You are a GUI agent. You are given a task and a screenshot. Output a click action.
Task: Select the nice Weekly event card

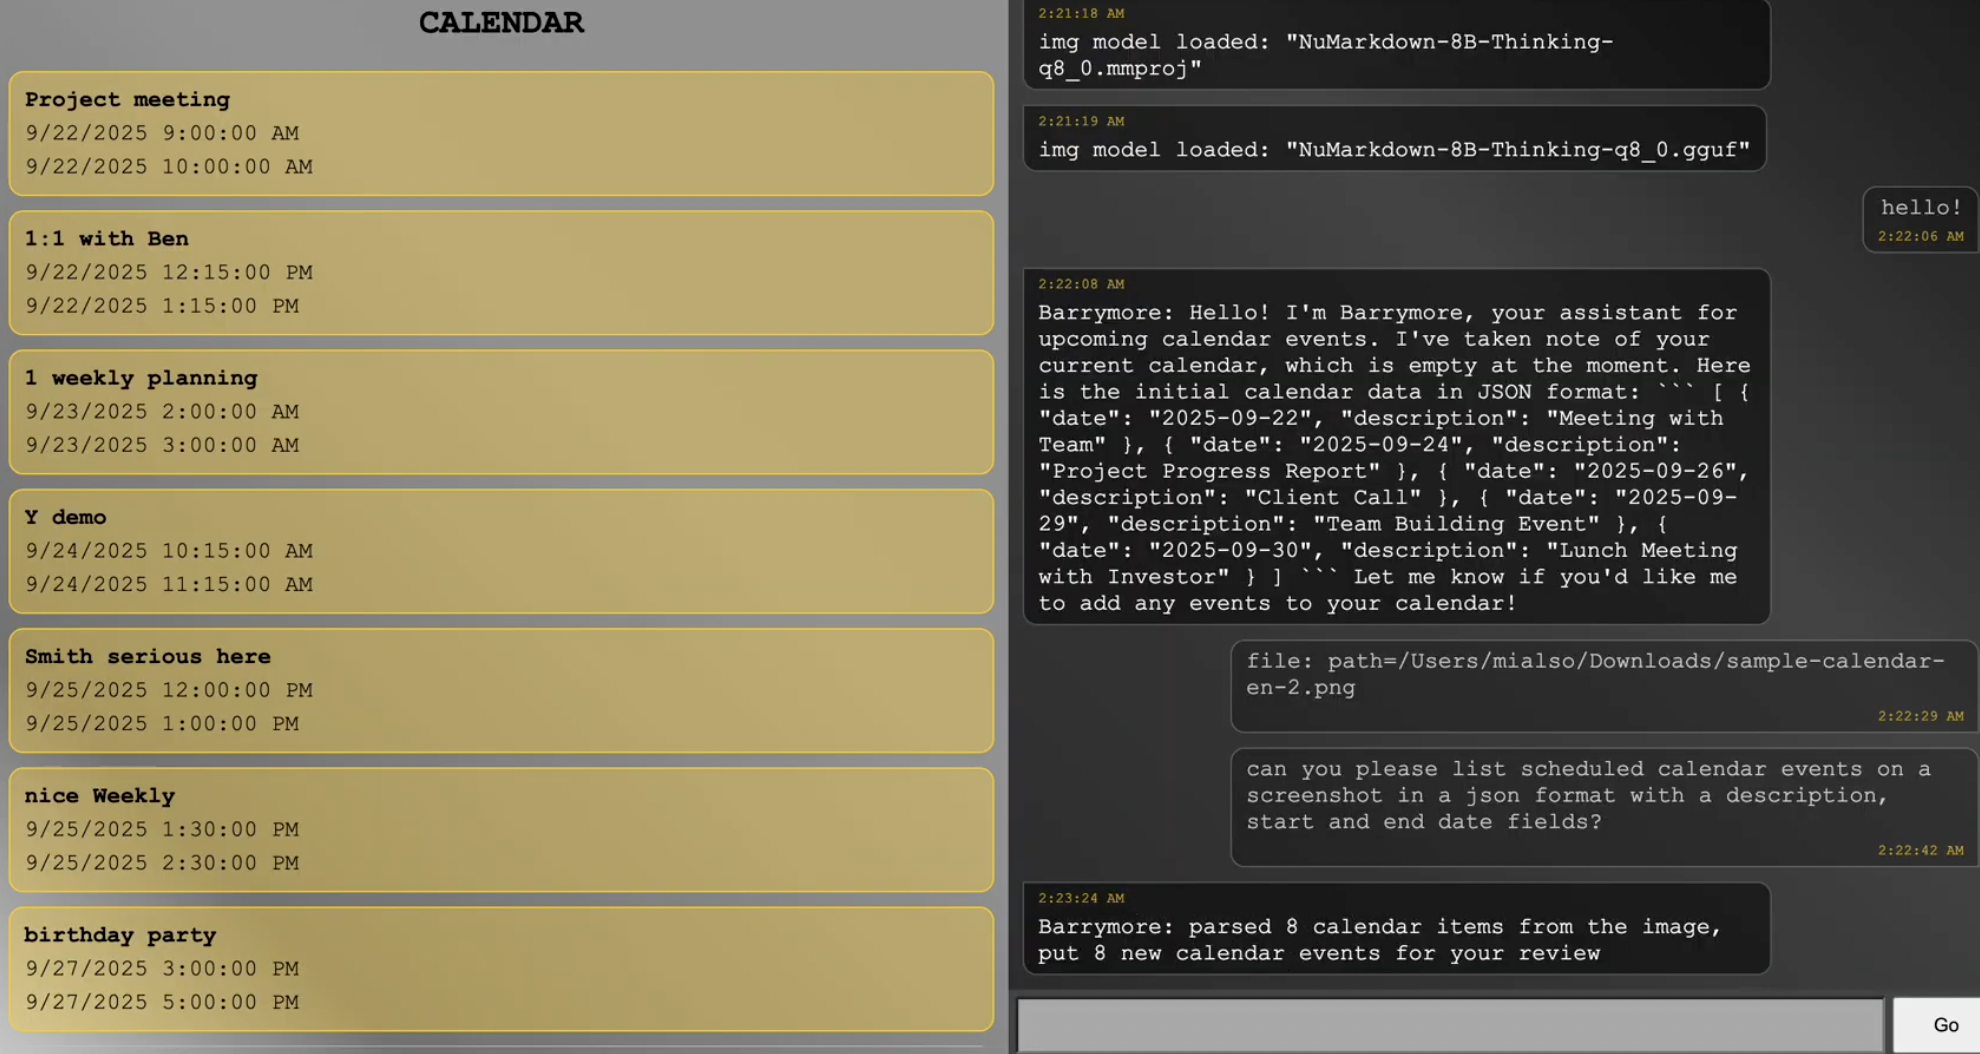pyautogui.click(x=500, y=829)
